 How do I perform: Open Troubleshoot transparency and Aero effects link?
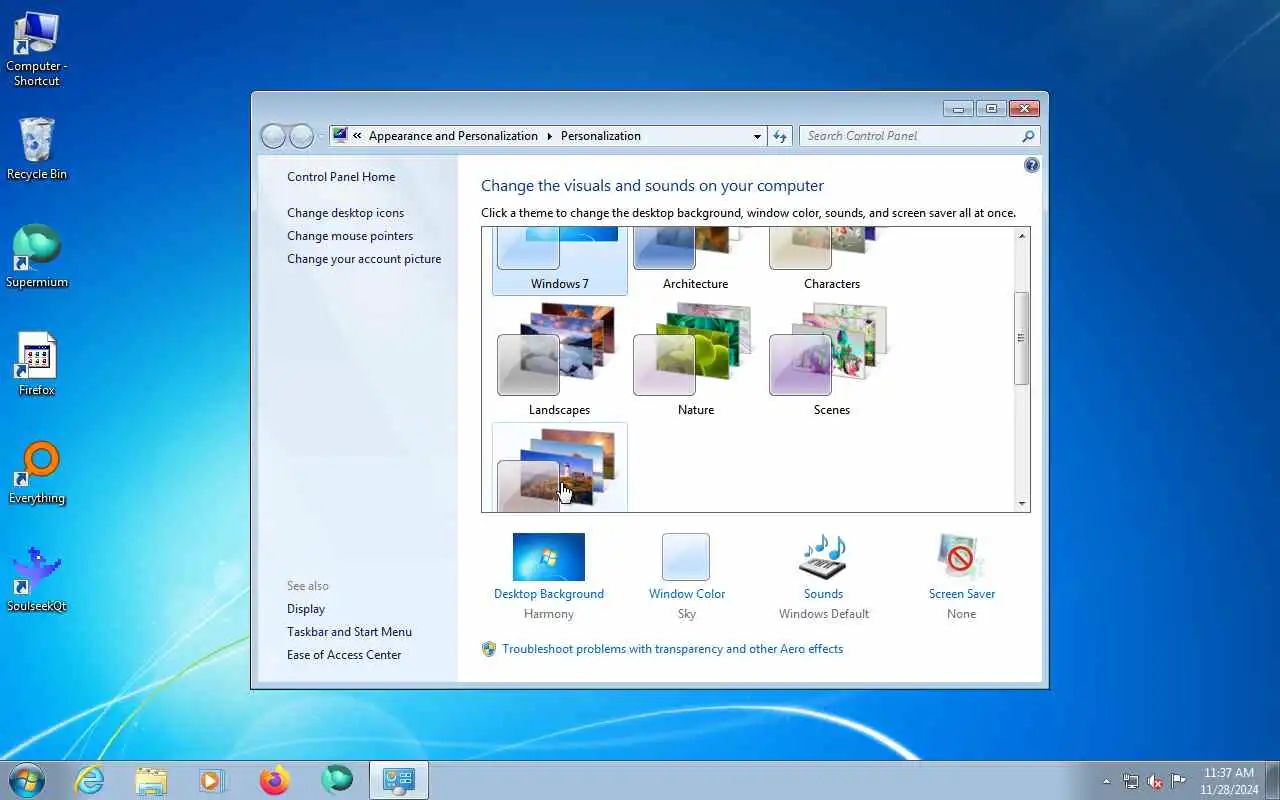pos(673,649)
